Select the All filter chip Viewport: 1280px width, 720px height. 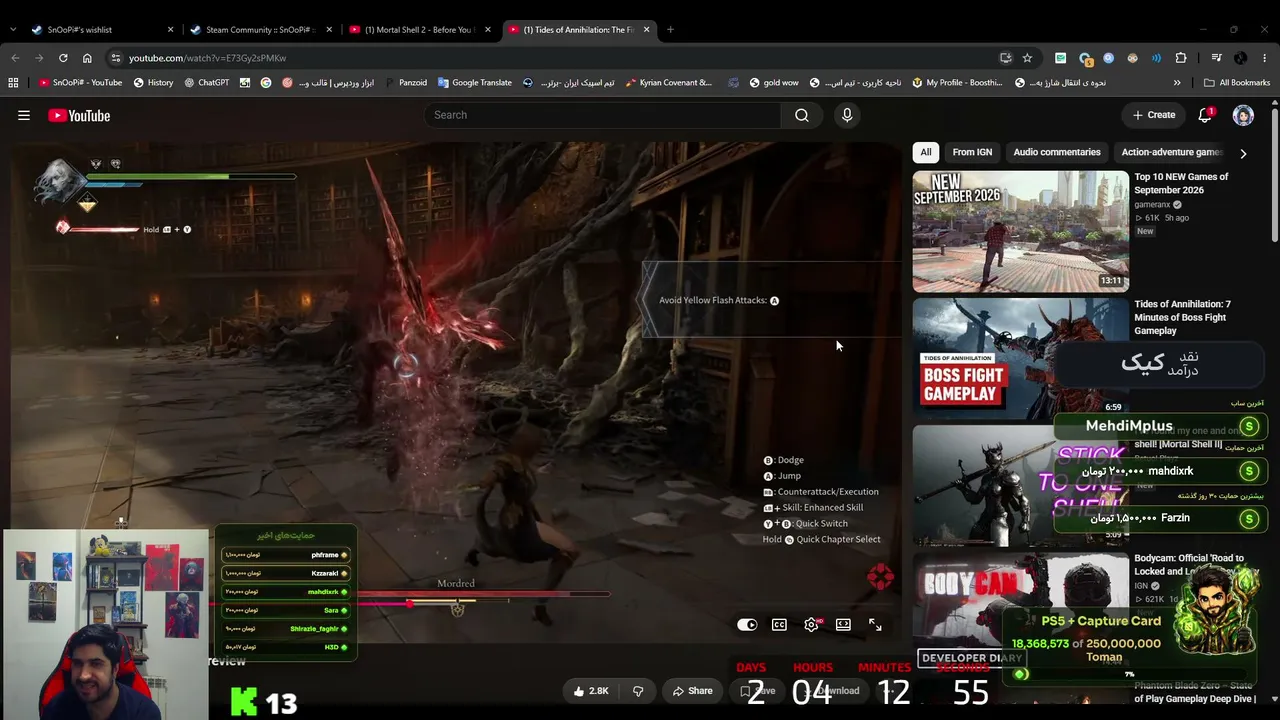pyautogui.click(x=926, y=152)
